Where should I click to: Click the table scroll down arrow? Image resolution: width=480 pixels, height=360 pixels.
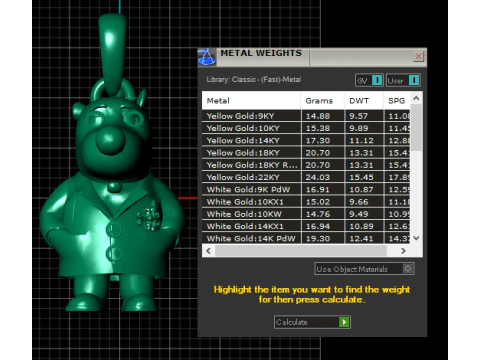416,238
